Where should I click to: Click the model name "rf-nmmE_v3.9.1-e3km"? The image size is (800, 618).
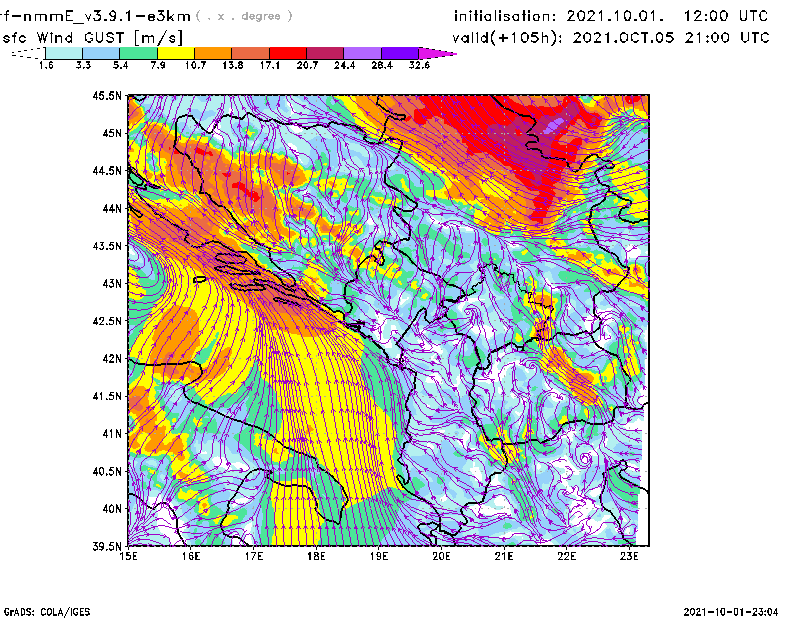(x=95, y=16)
